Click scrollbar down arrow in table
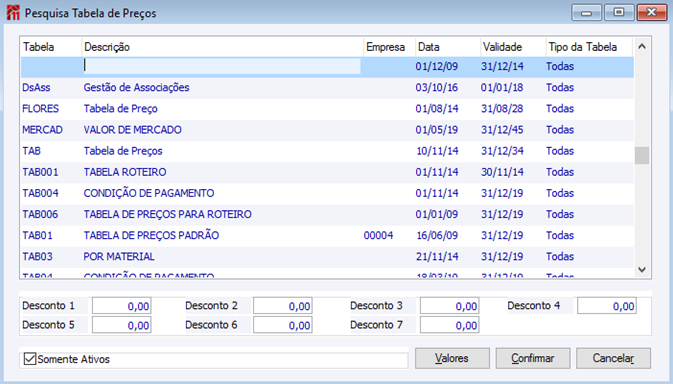 pyautogui.click(x=642, y=269)
